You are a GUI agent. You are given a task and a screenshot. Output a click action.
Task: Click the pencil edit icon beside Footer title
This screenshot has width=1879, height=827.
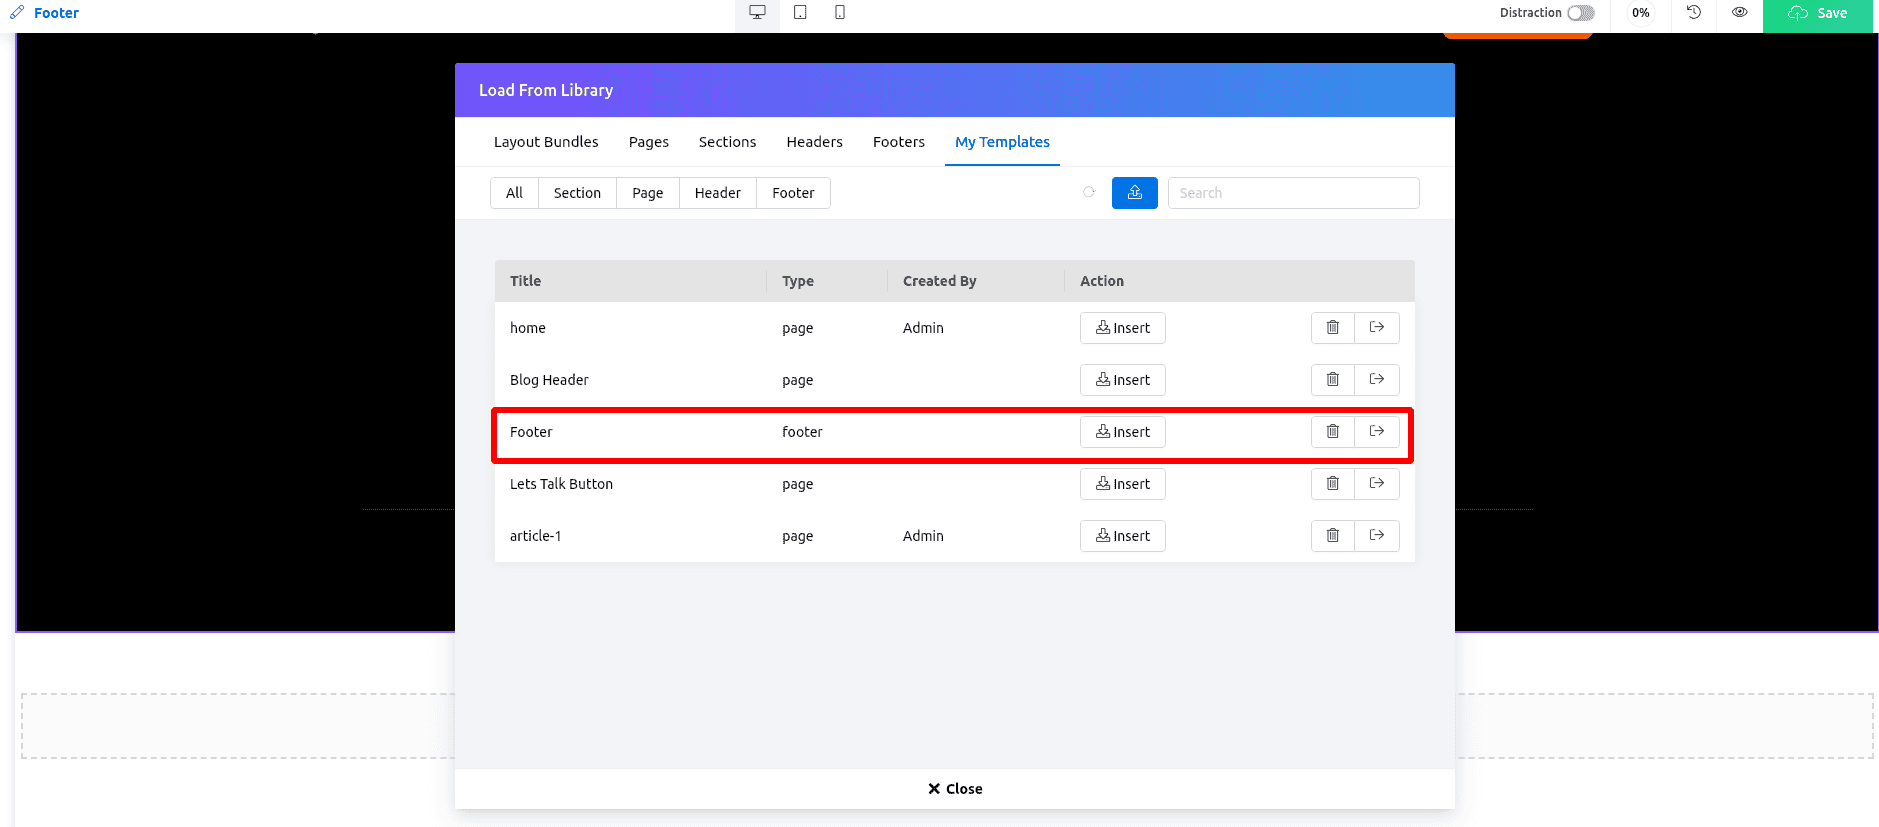click(x=17, y=13)
